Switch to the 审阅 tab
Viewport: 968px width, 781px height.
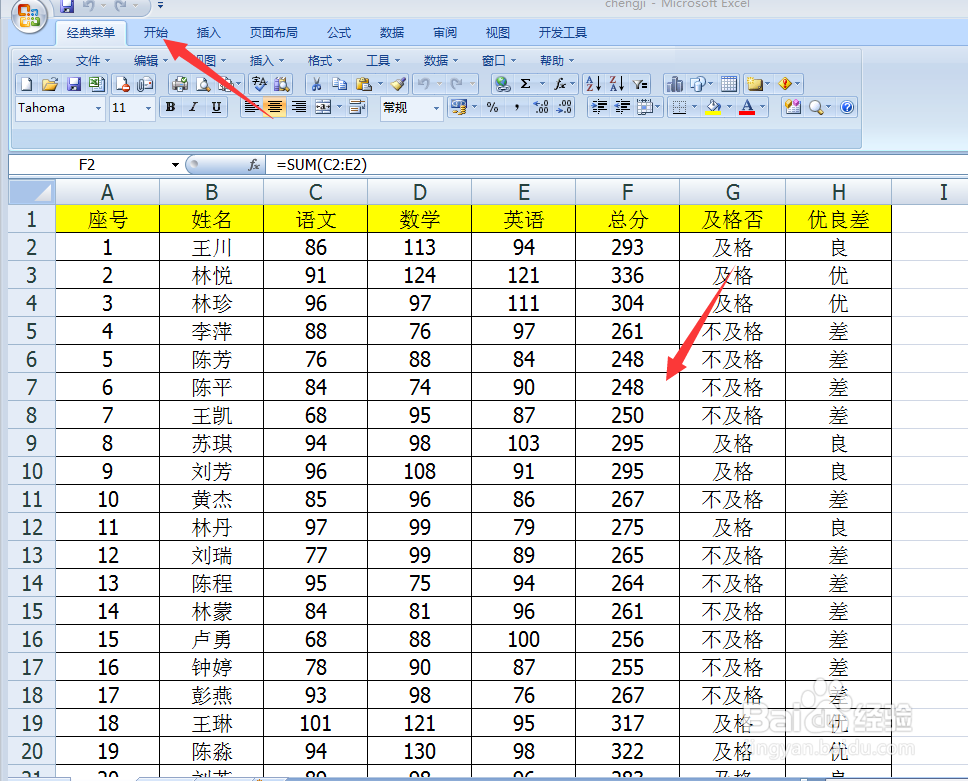(444, 33)
